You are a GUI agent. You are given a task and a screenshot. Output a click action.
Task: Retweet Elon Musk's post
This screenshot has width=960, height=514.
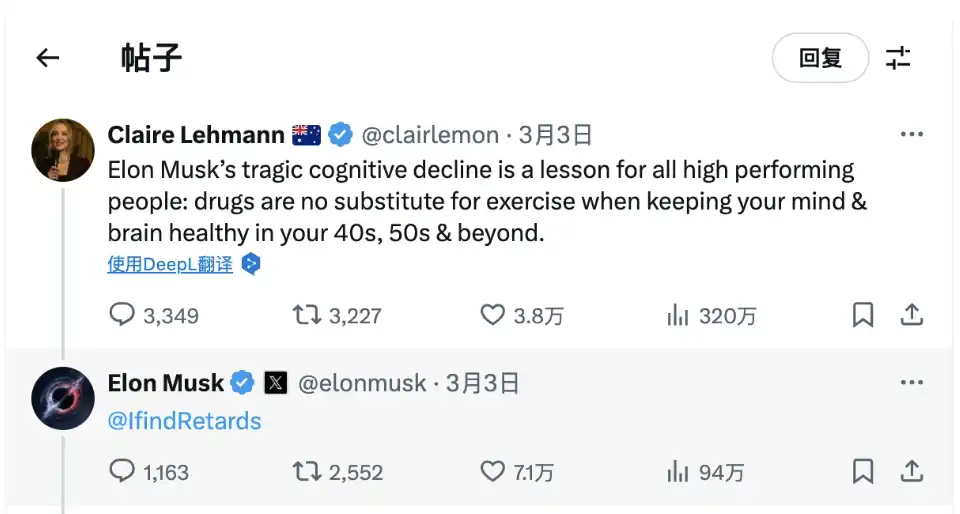tap(306, 471)
